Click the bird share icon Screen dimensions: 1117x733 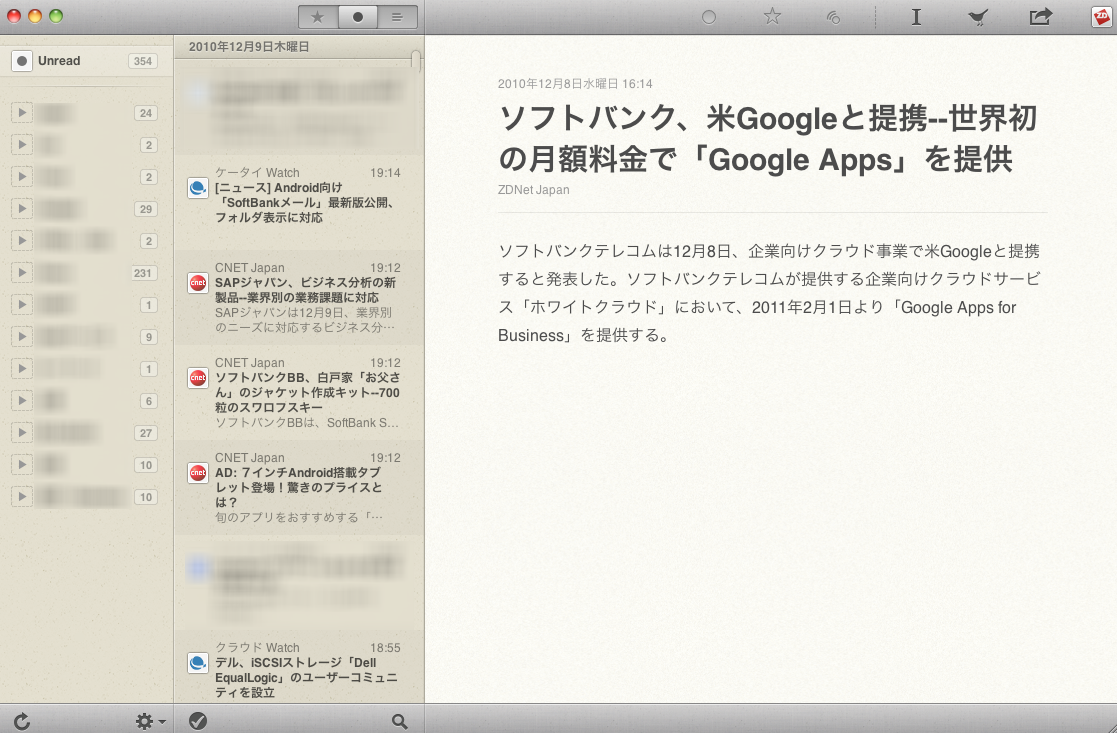[978, 17]
